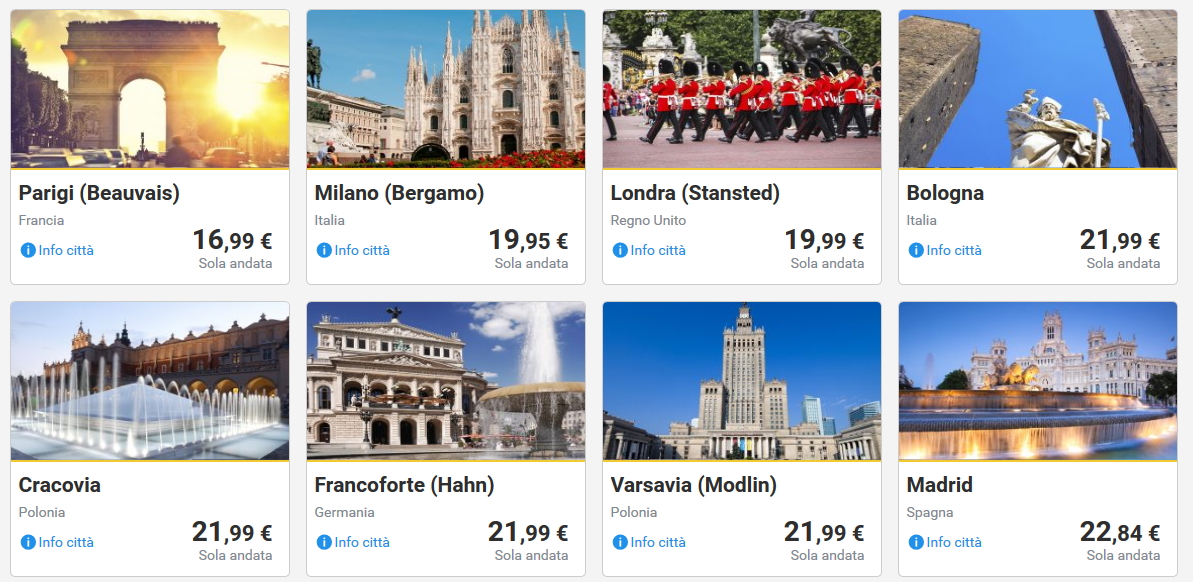1193x582 pixels.
Task: Click the info icon on the Londra card
Action: pyautogui.click(x=620, y=250)
